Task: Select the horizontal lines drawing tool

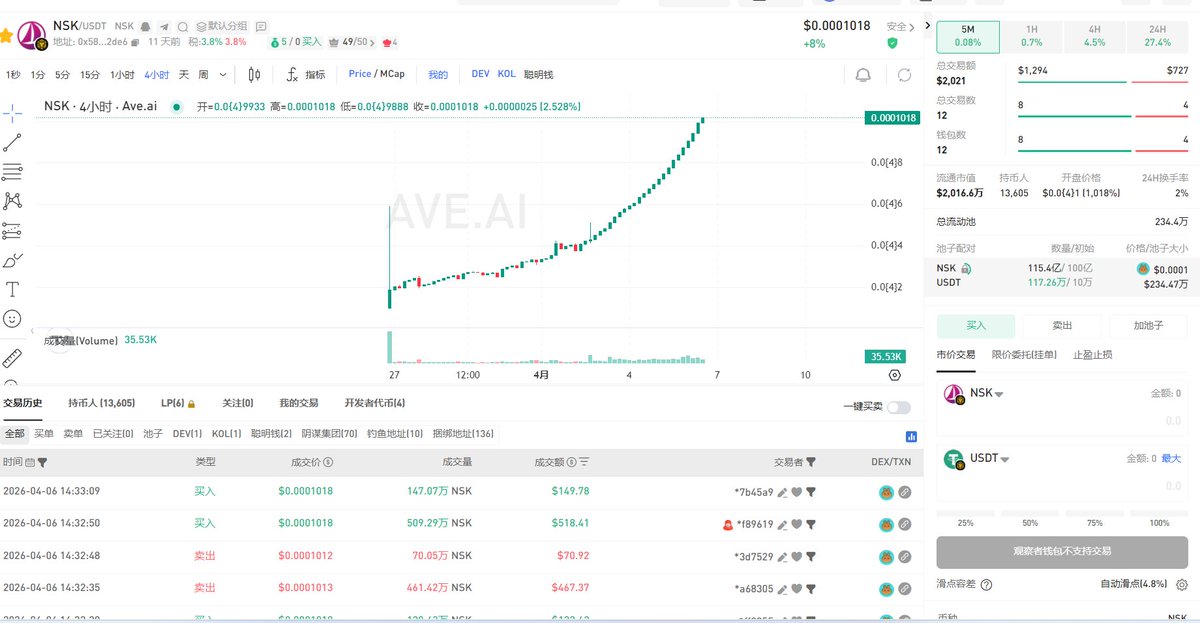Action: tap(12, 172)
